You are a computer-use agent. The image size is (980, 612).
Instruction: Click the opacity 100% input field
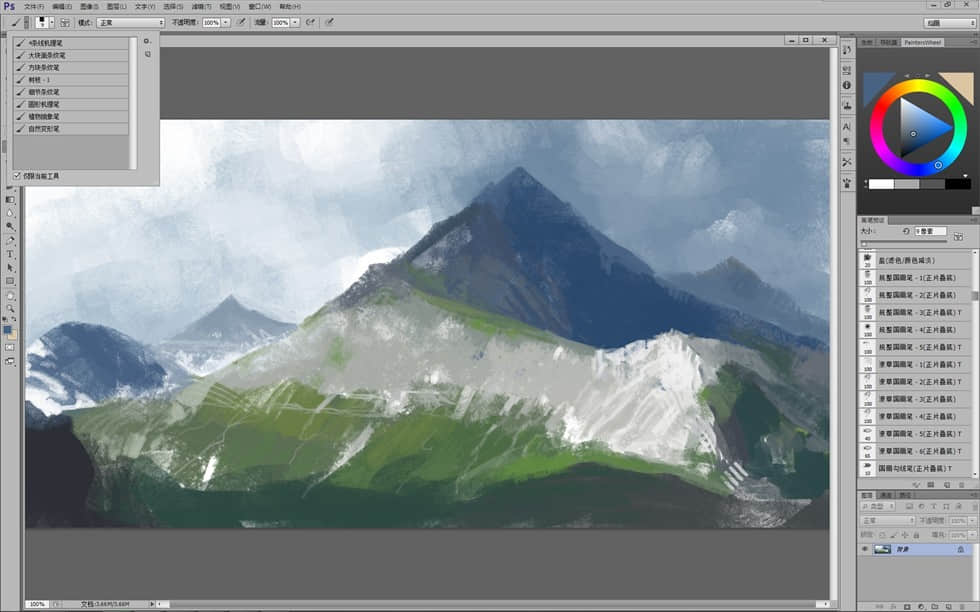pos(211,23)
